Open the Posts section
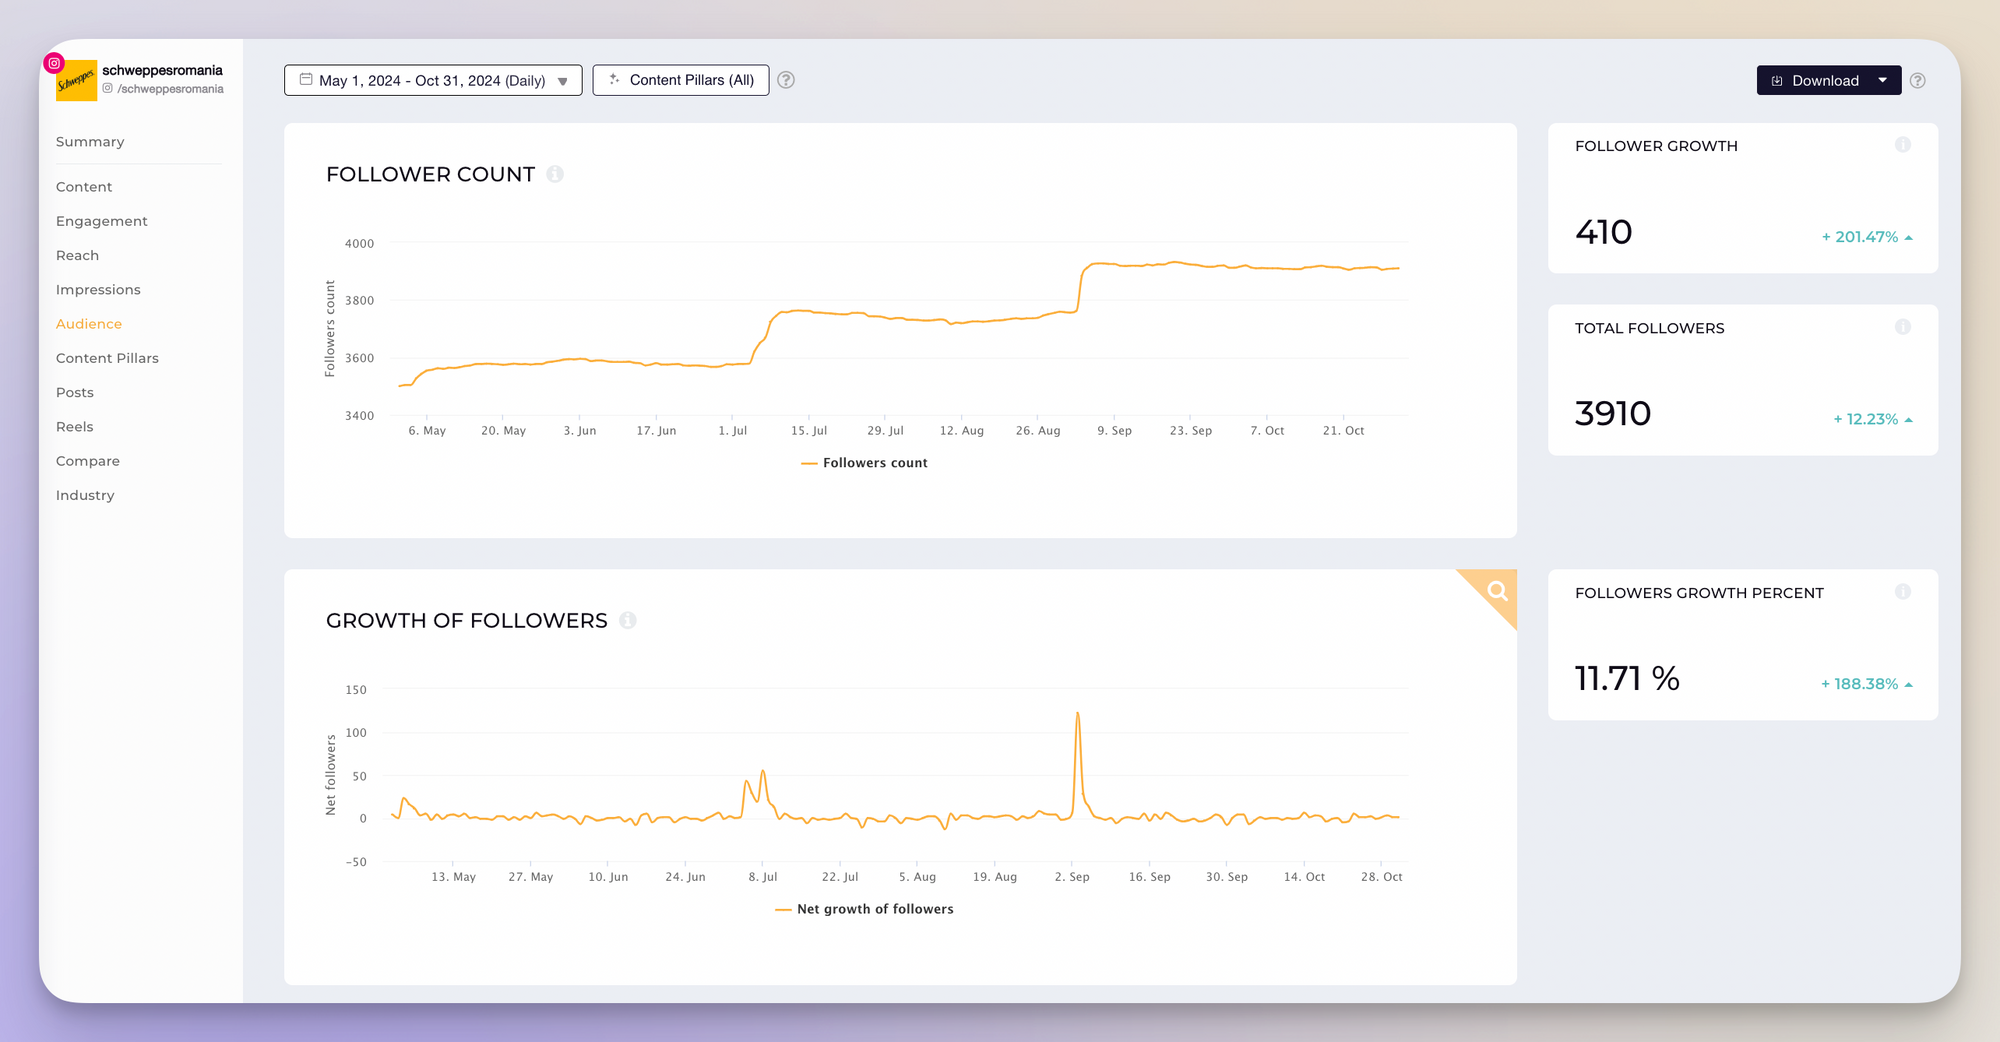The image size is (2000, 1042). pos(75,393)
